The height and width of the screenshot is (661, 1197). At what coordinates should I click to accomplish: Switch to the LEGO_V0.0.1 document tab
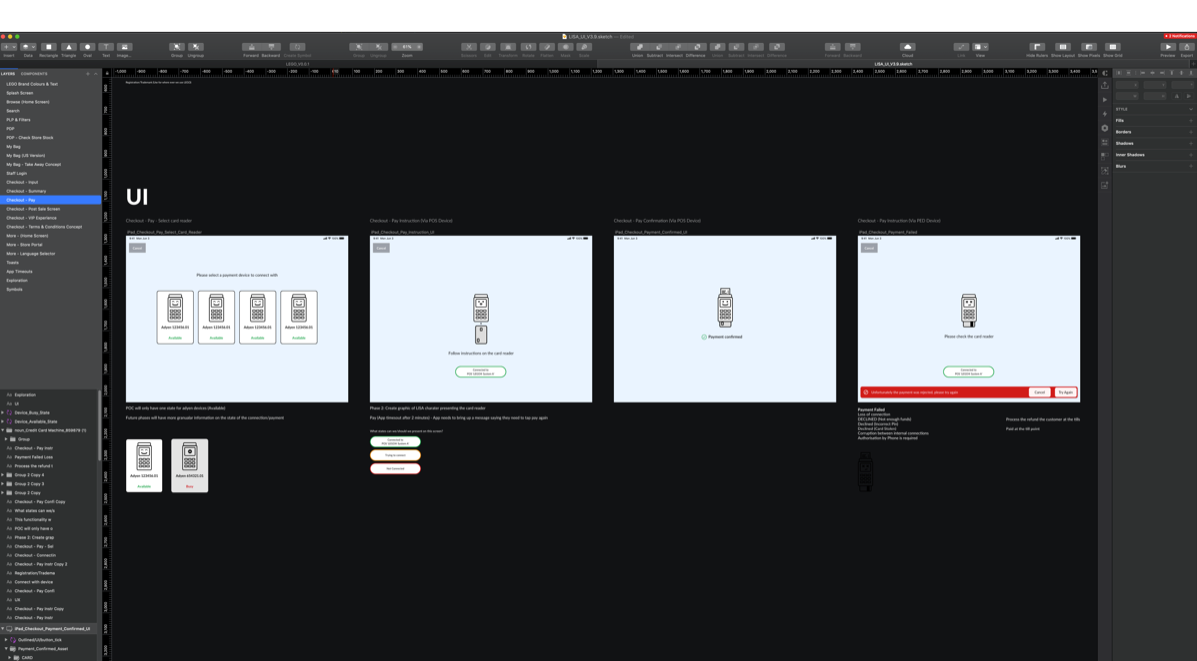tap(298, 64)
